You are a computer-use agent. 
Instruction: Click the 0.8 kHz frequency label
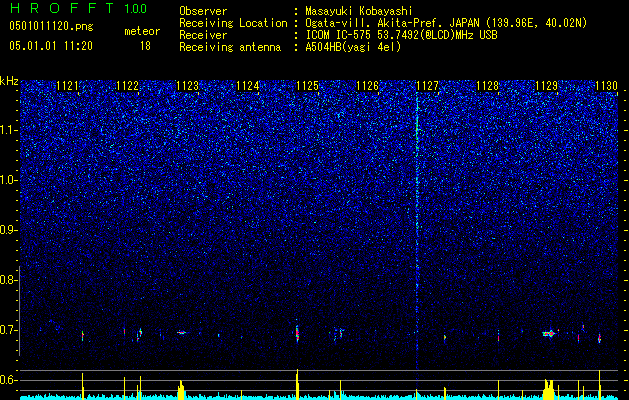(8, 280)
